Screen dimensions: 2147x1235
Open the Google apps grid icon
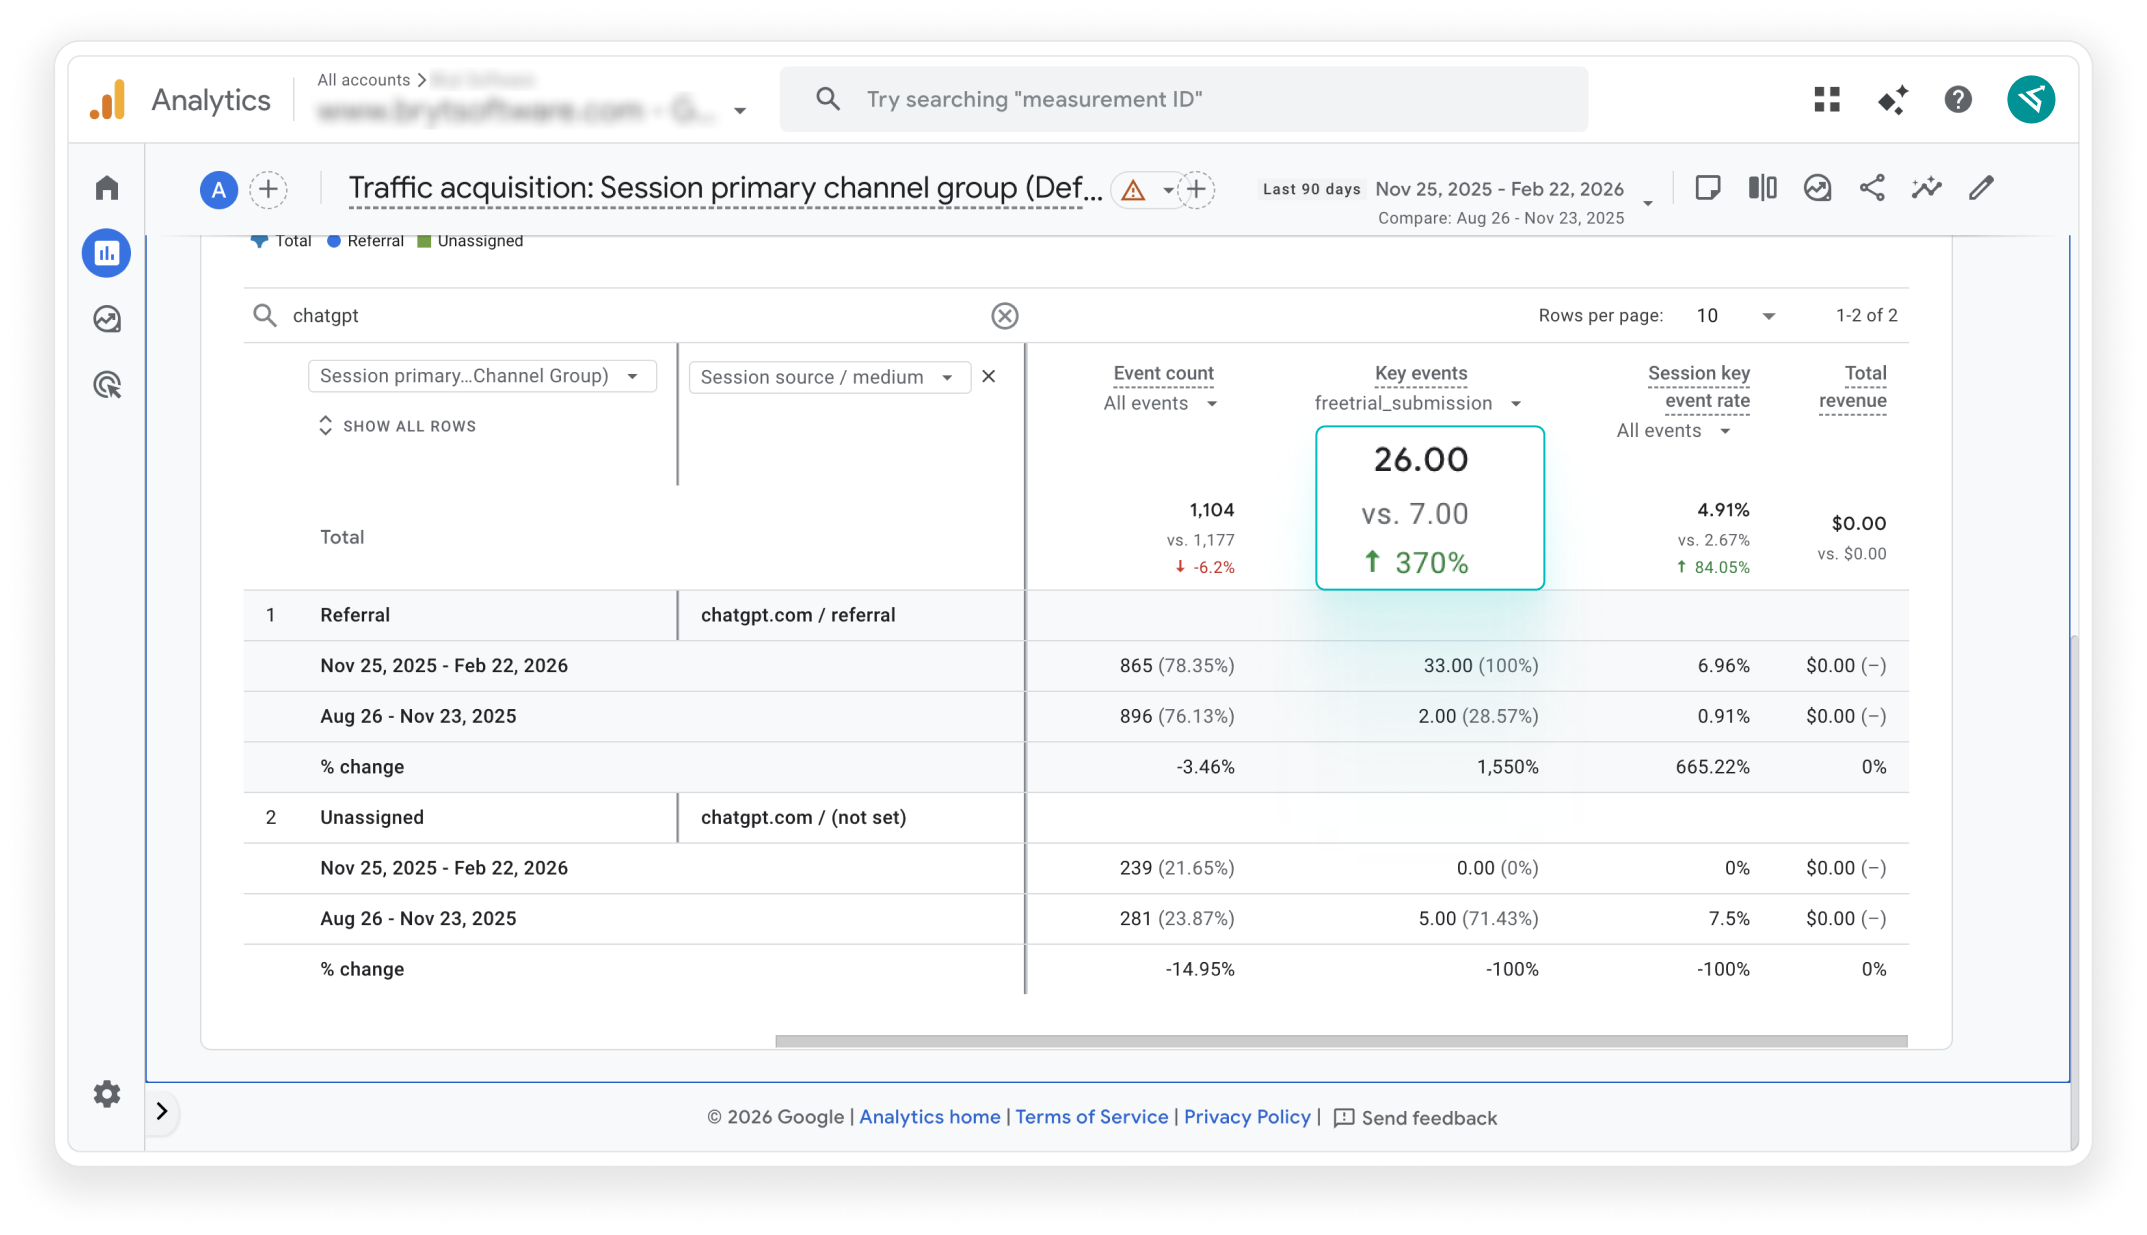pyautogui.click(x=1826, y=99)
